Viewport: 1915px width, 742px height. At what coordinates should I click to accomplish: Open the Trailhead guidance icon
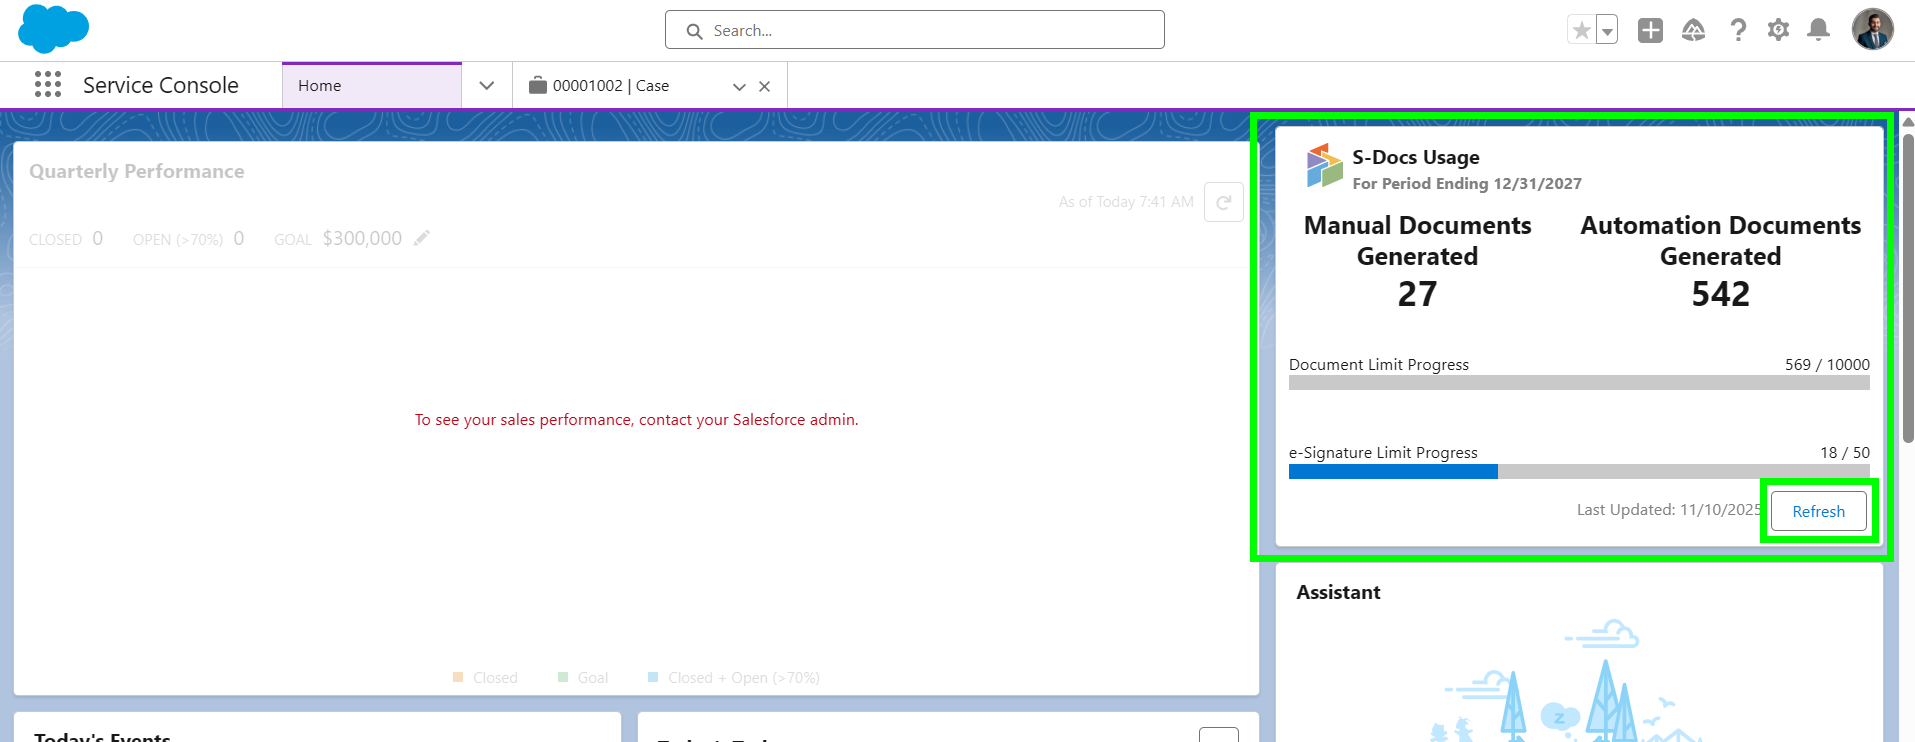coord(1693,31)
